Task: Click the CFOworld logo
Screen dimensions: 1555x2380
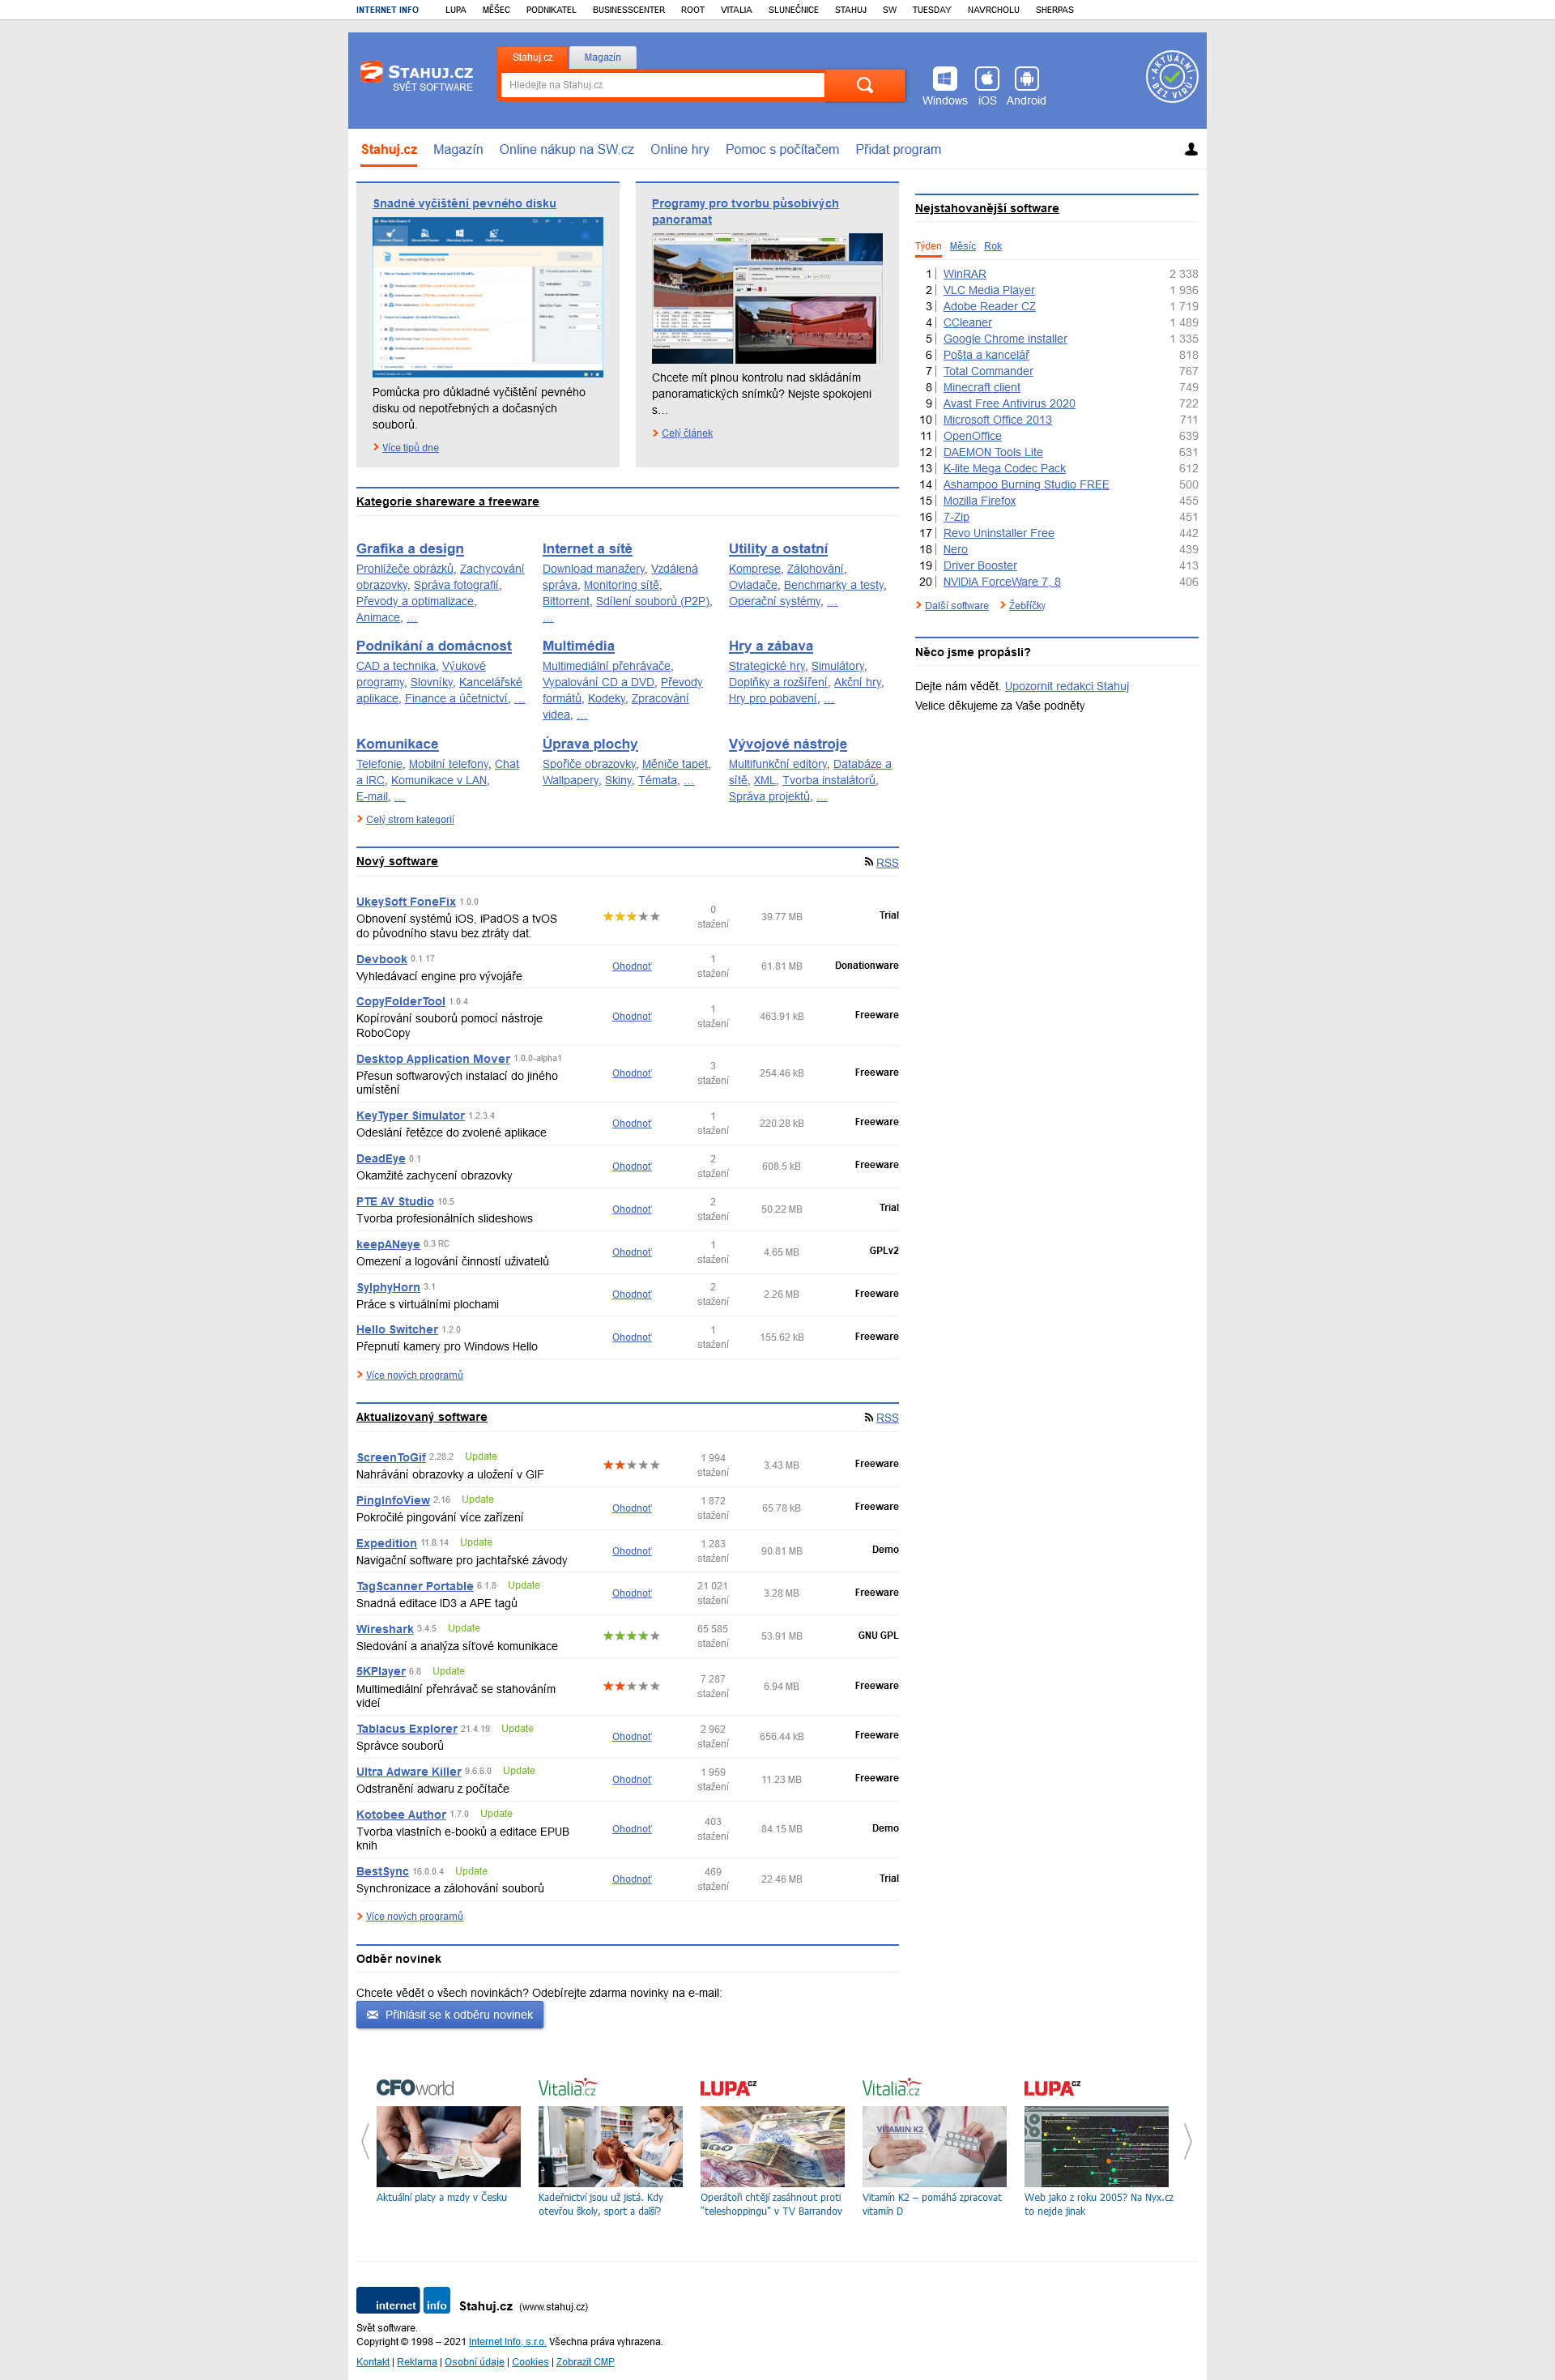Action: [x=415, y=2088]
